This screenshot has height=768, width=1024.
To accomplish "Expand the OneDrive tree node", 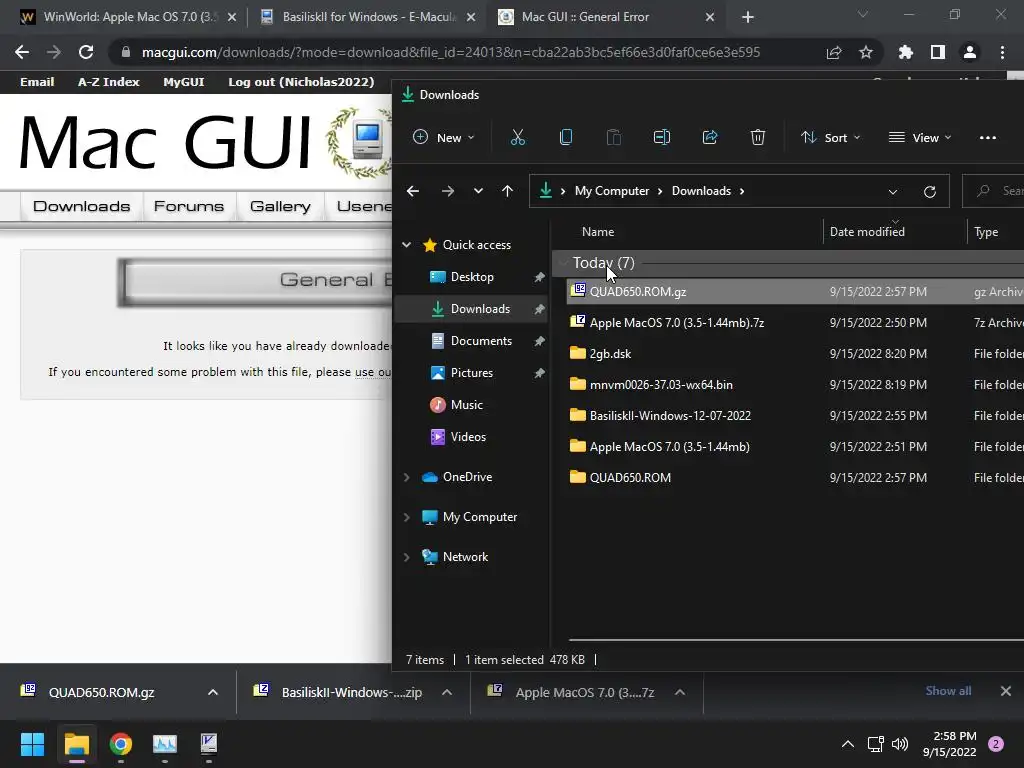I will click(x=407, y=477).
